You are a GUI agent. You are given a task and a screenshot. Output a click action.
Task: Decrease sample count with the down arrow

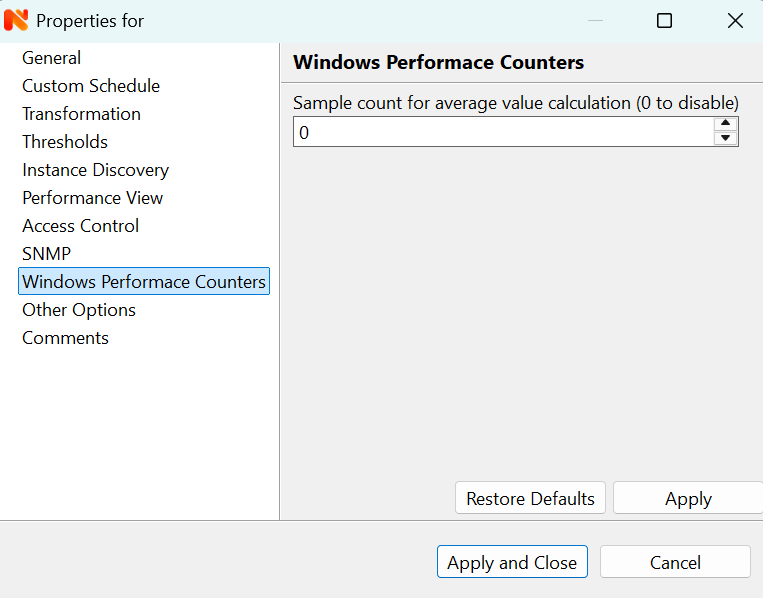pyautogui.click(x=725, y=138)
